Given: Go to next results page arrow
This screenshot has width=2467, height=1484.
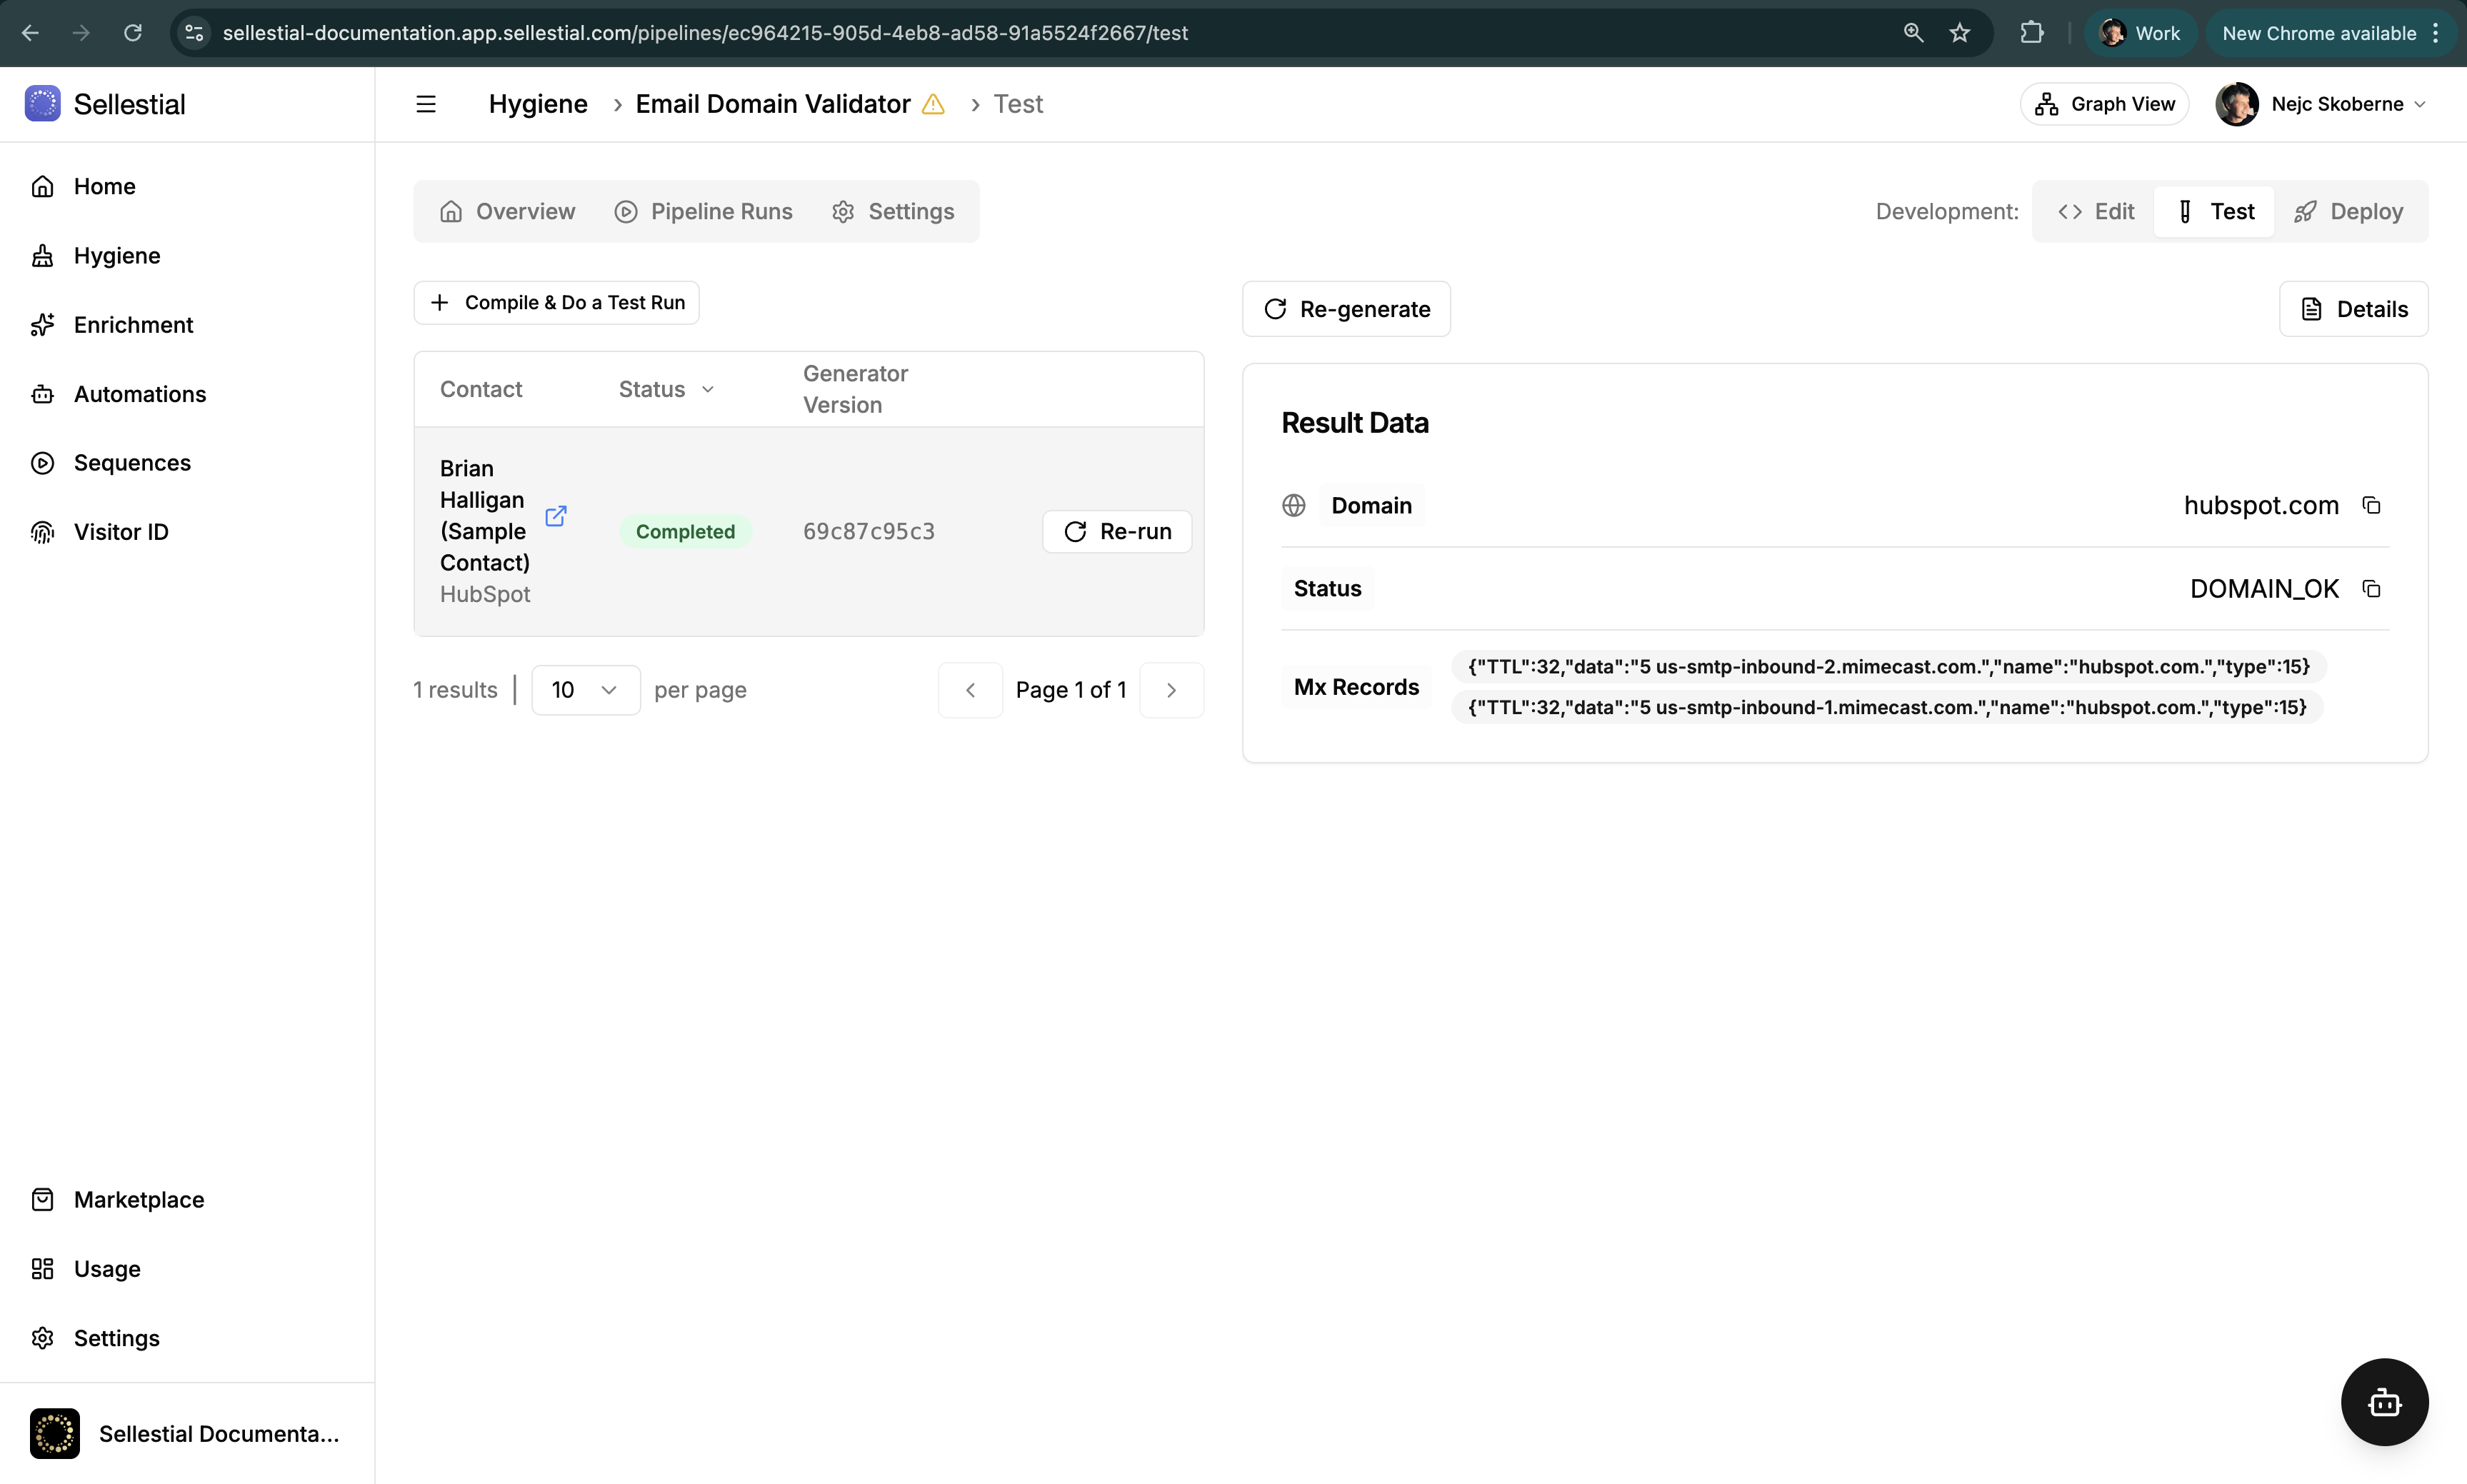Looking at the screenshot, I should pos(1171,690).
